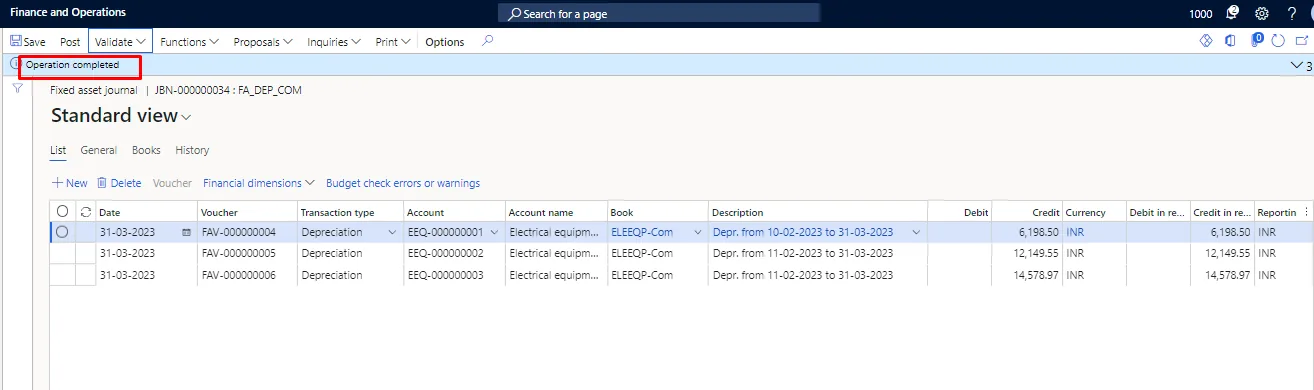This screenshot has width=1314, height=390.
Task: Open form in new window icon
Action: pyautogui.click(x=1301, y=41)
